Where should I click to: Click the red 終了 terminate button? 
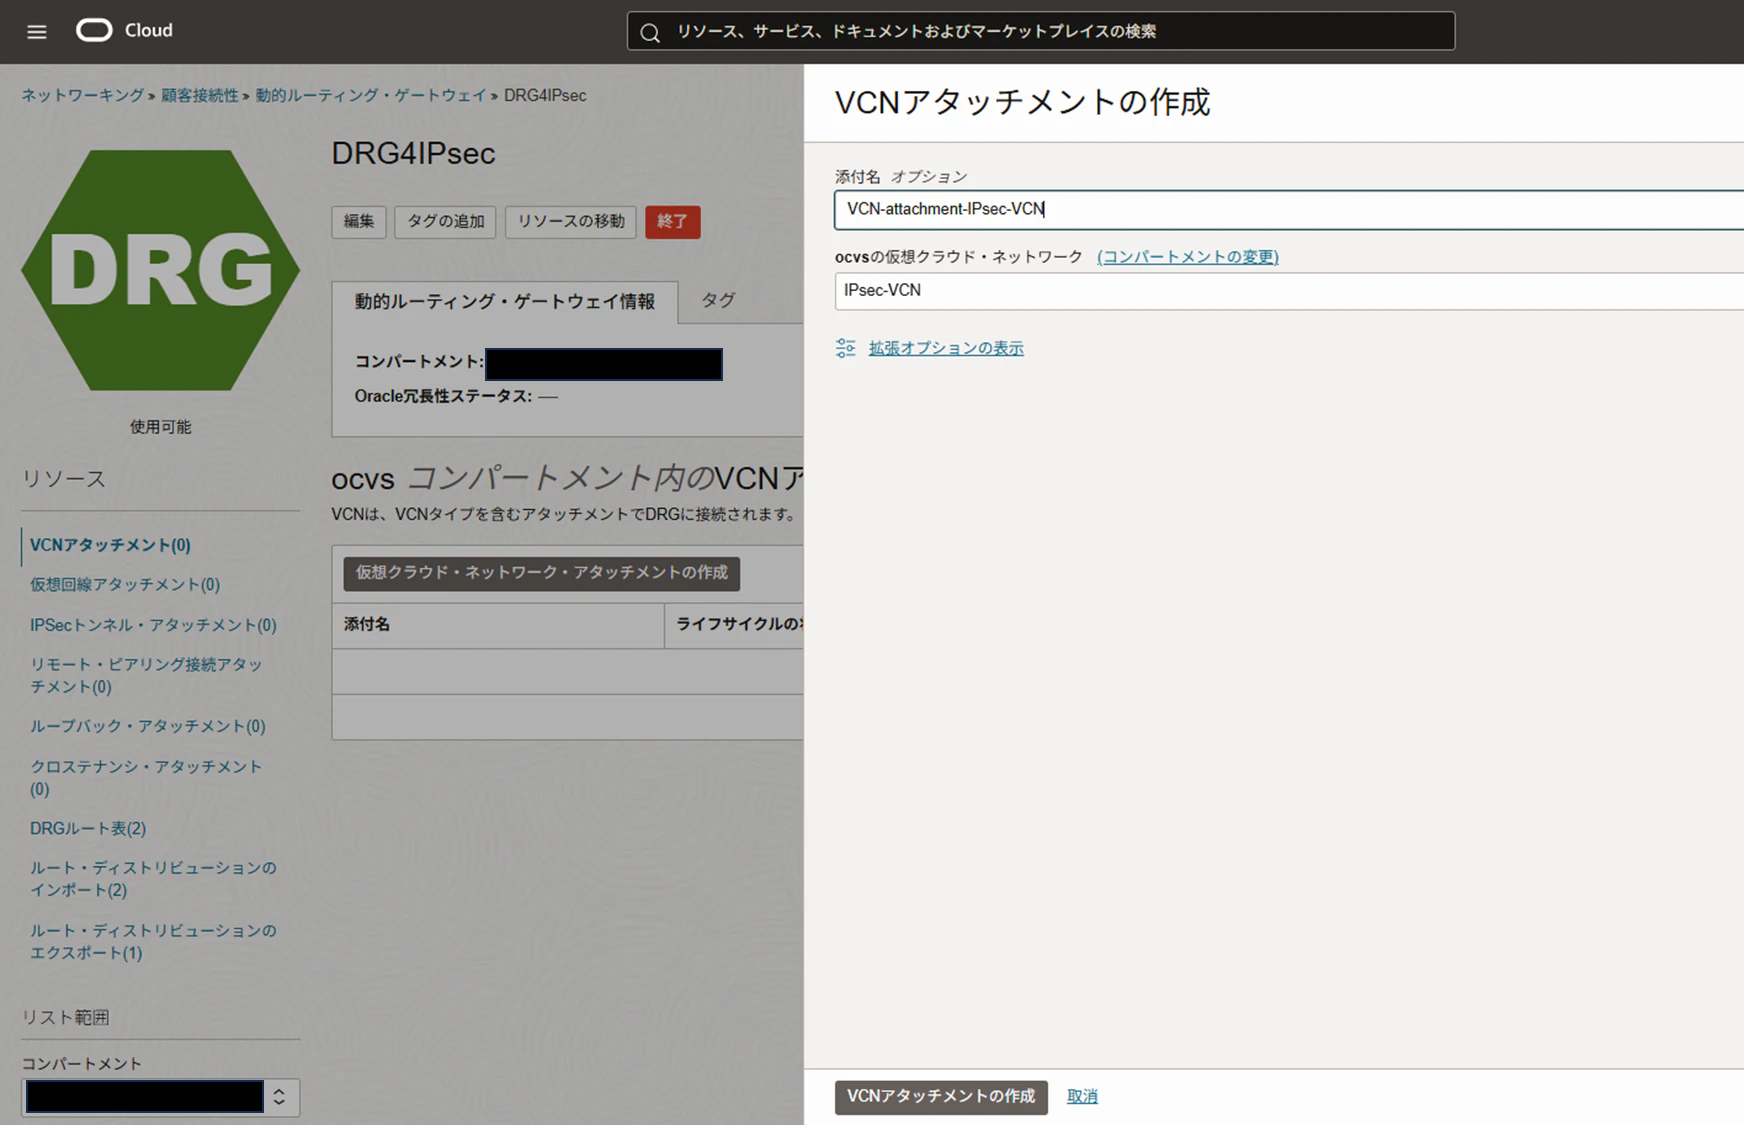point(672,222)
